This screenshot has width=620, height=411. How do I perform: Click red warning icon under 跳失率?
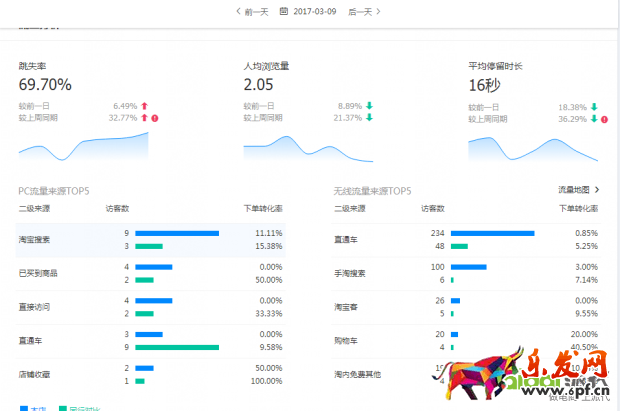tap(155, 118)
